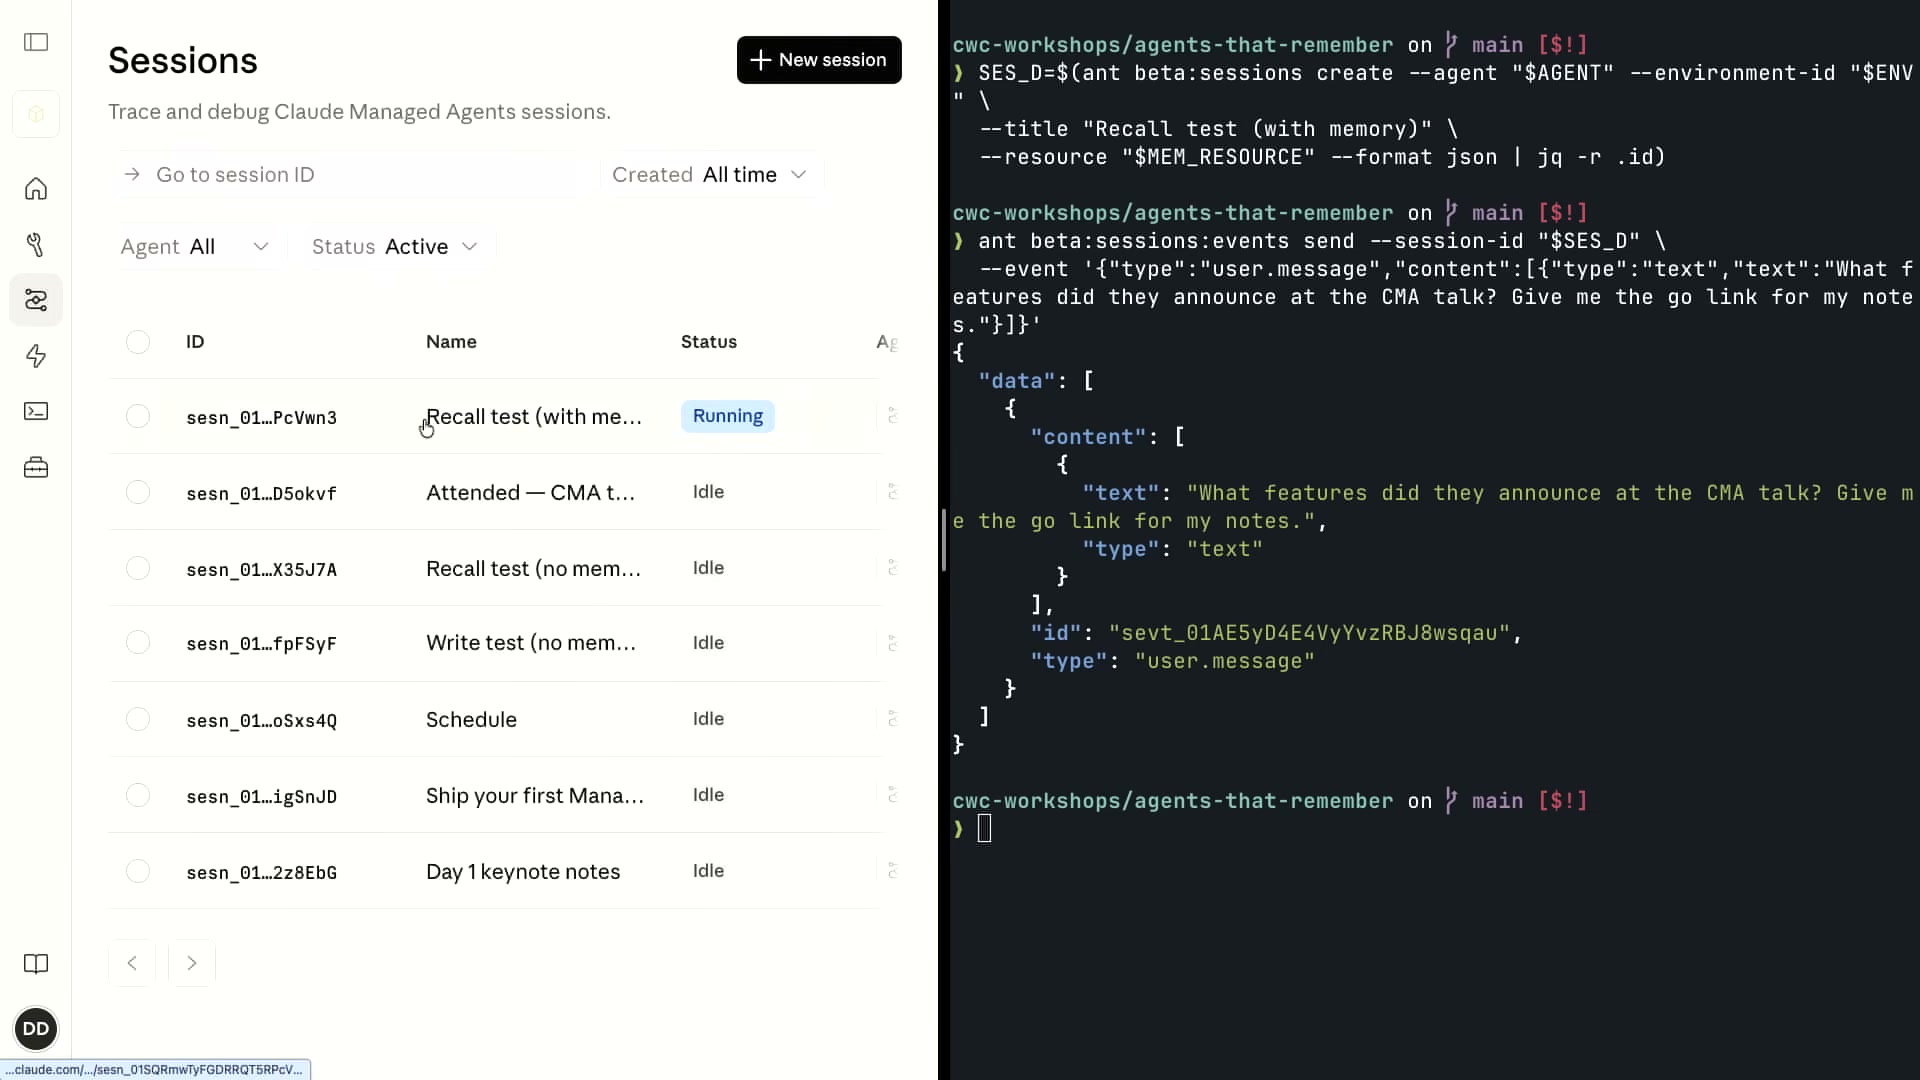Open session Recall test (with me…

[x=534, y=417]
